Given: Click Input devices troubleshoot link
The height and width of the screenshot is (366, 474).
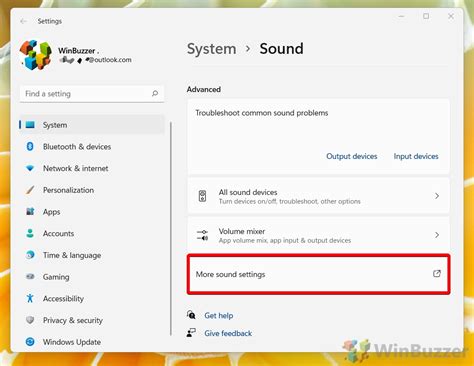Looking at the screenshot, I should click(x=416, y=156).
